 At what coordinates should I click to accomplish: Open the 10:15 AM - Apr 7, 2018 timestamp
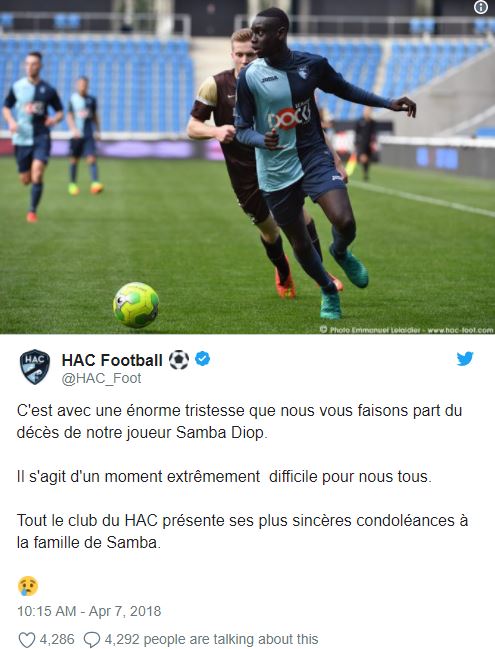pyautogui.click(x=89, y=611)
